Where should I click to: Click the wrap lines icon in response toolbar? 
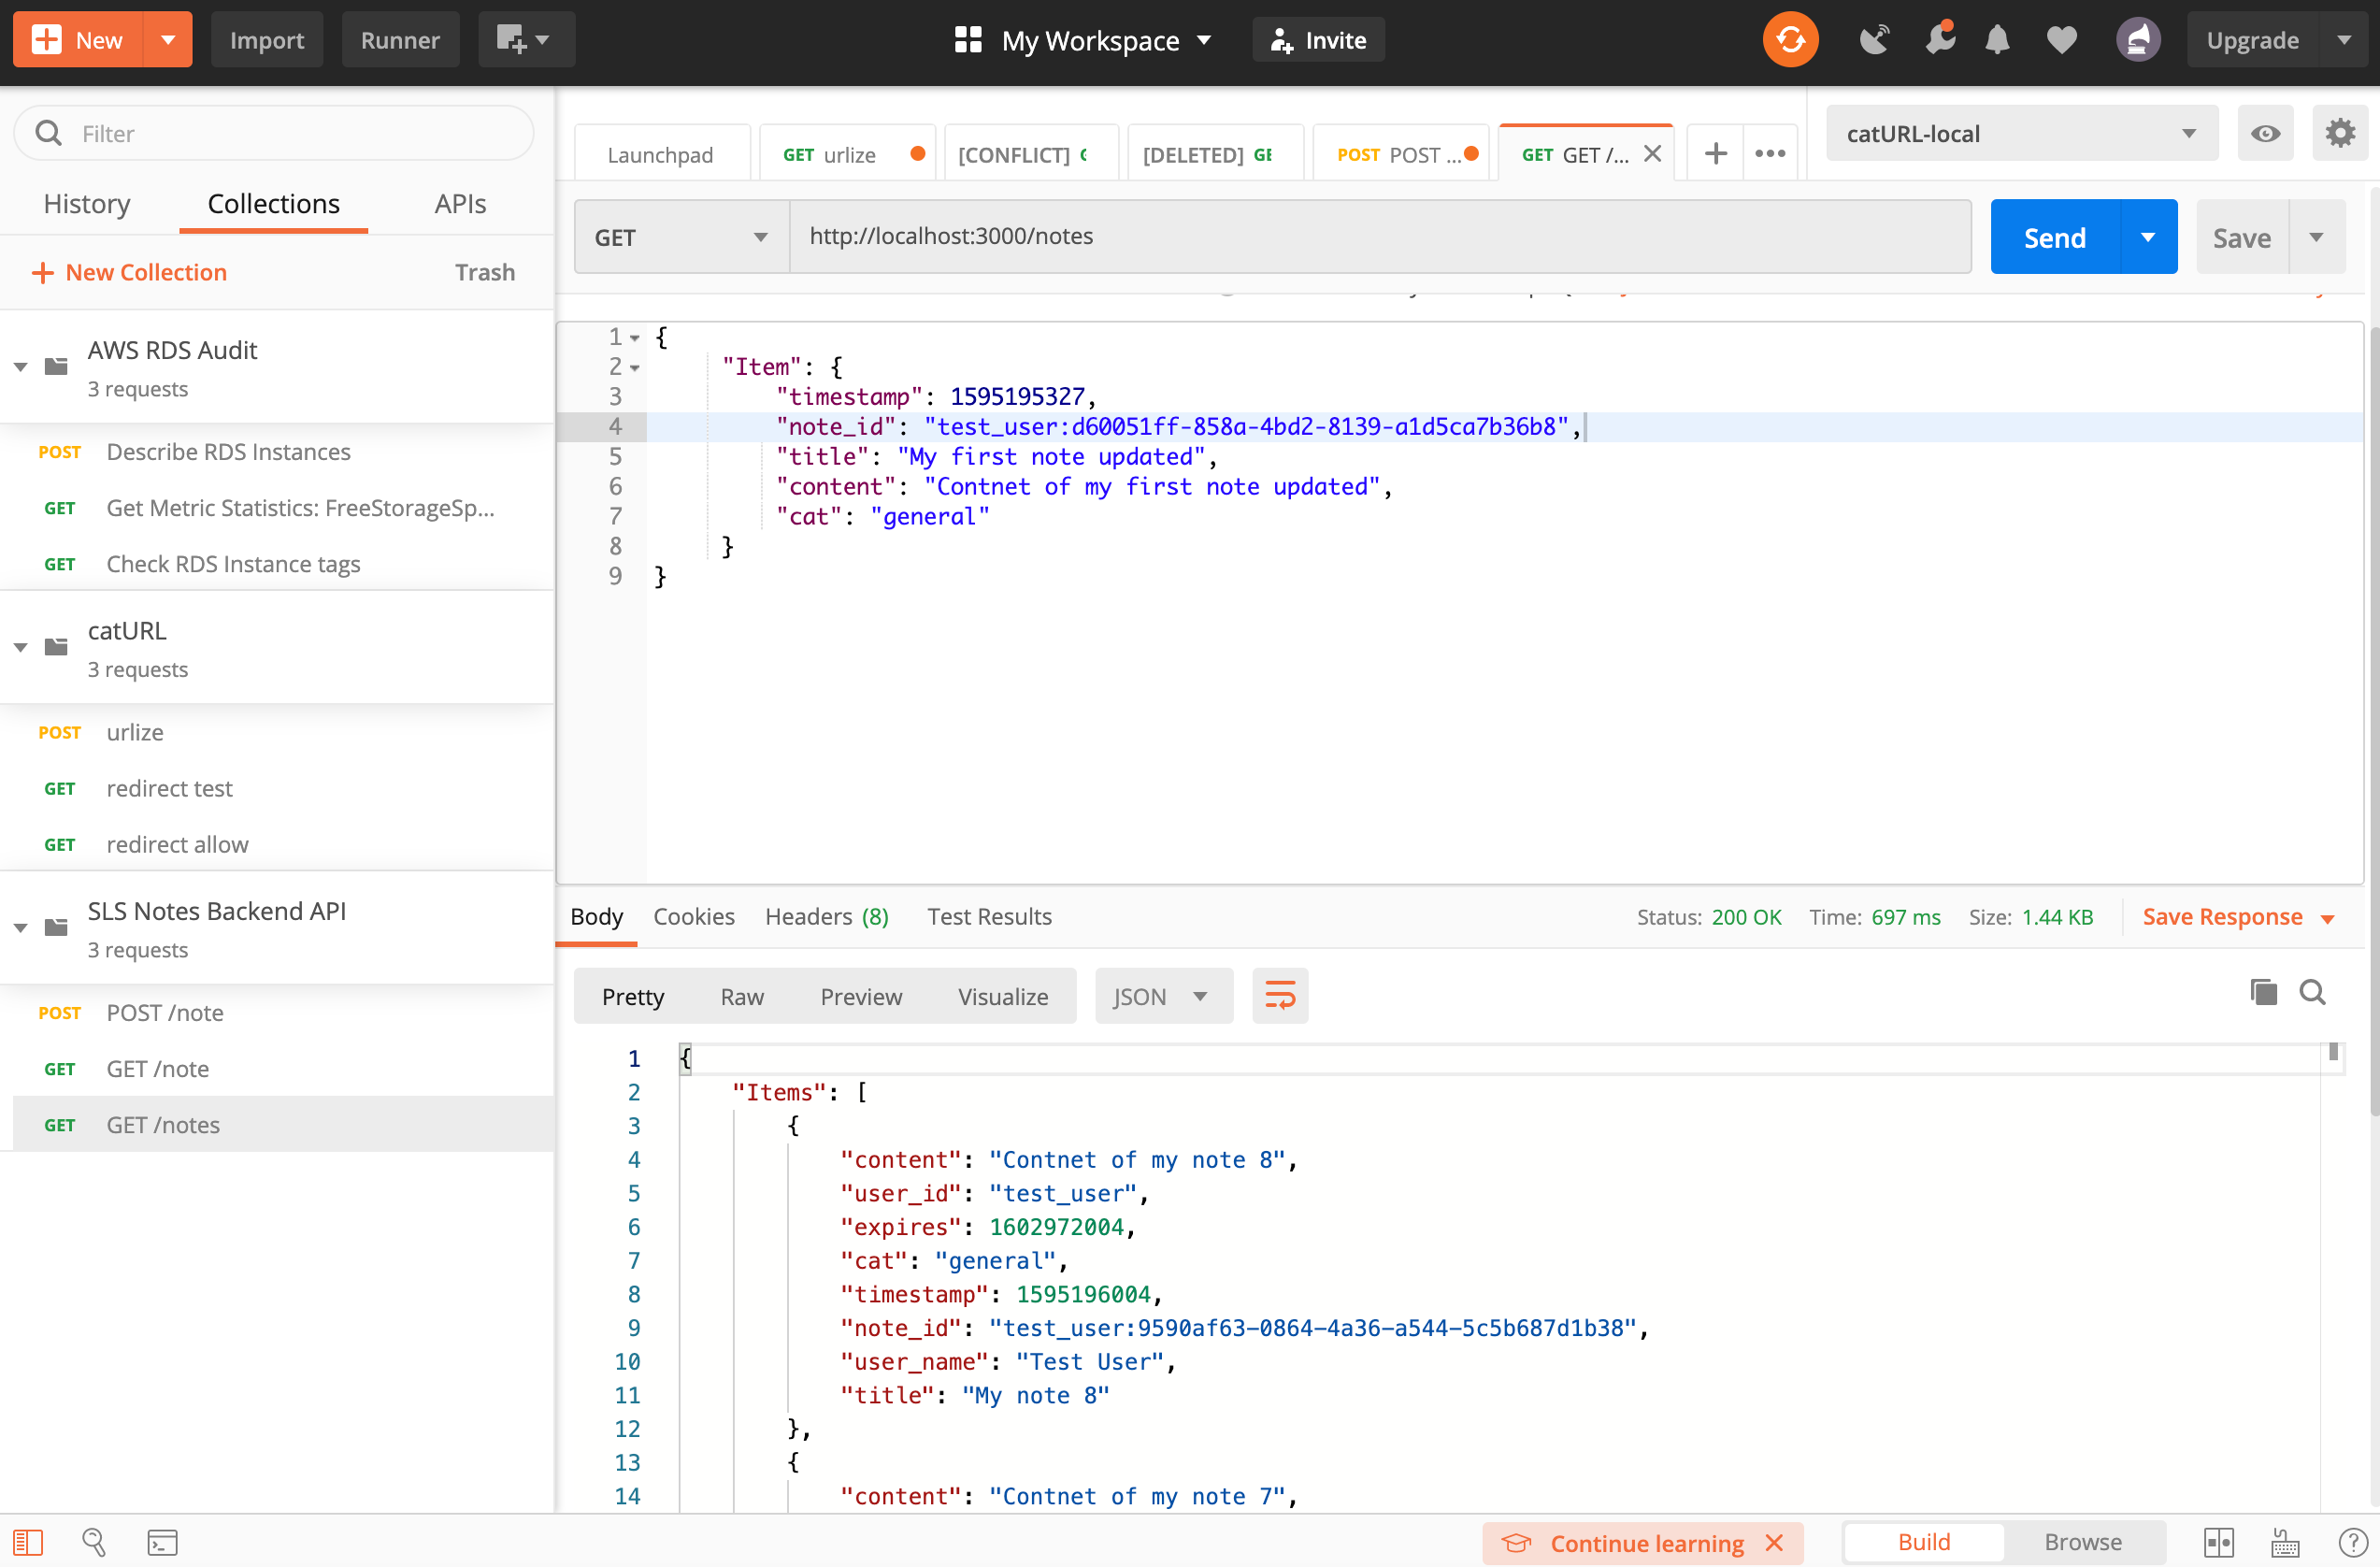pos(1280,996)
